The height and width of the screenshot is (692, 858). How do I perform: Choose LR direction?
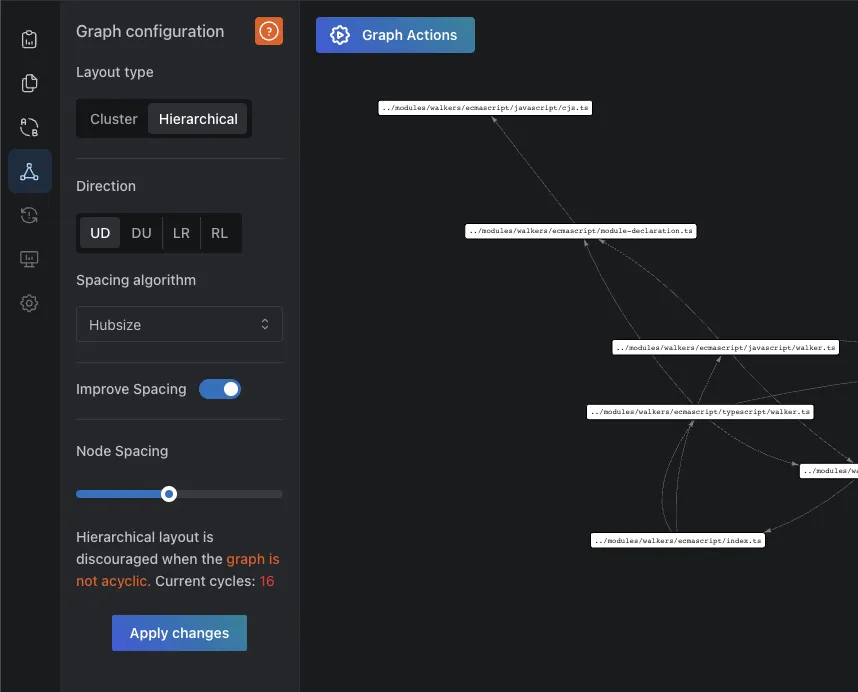pos(181,233)
